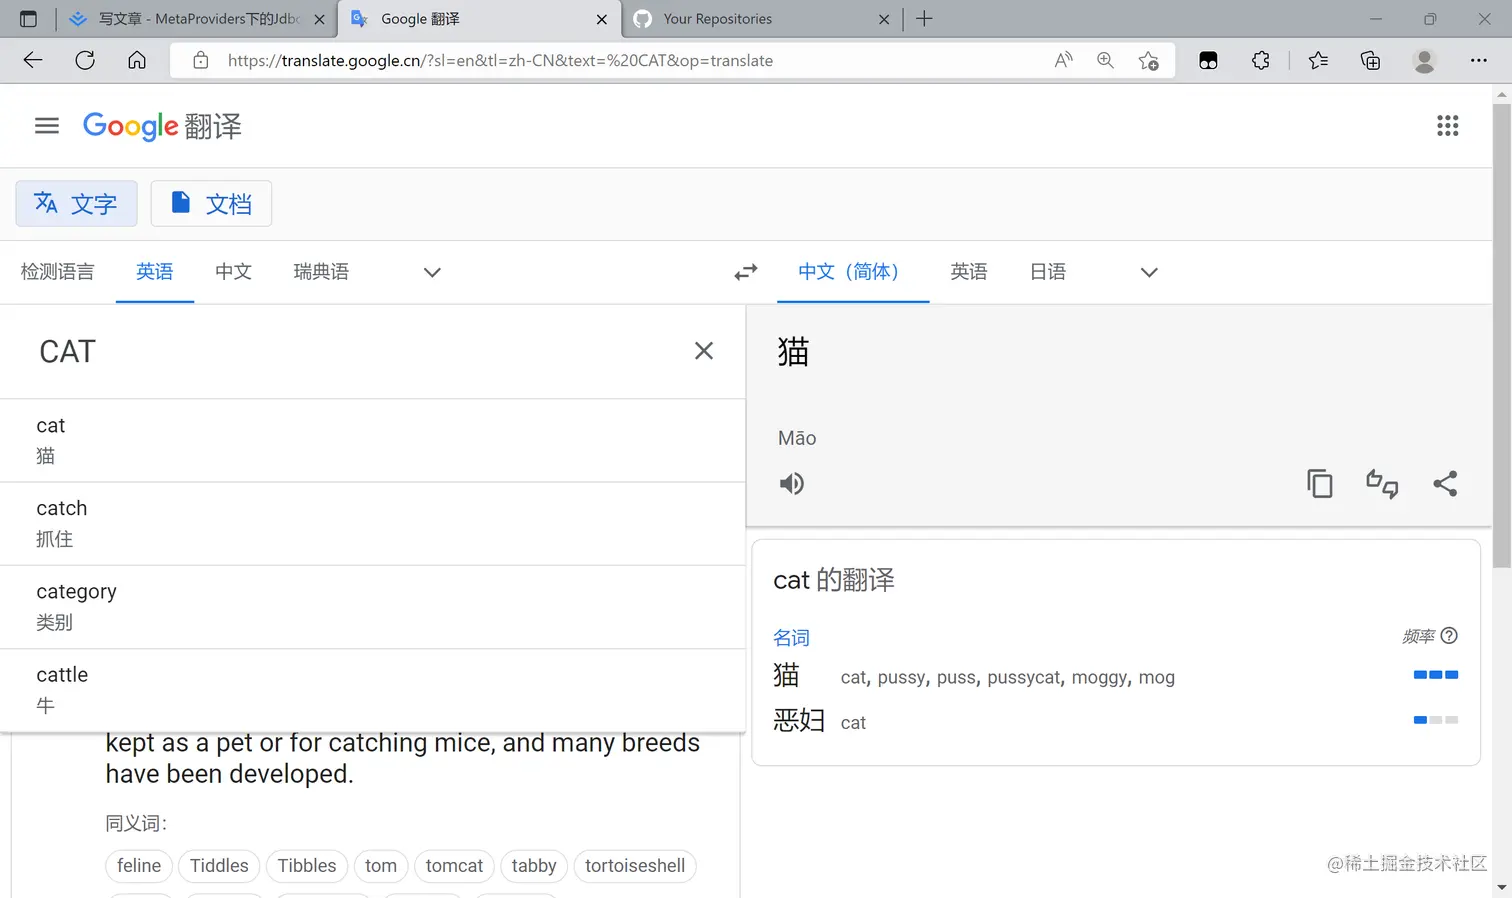
Task: Close the Google 翻译 tab
Action: (601, 19)
